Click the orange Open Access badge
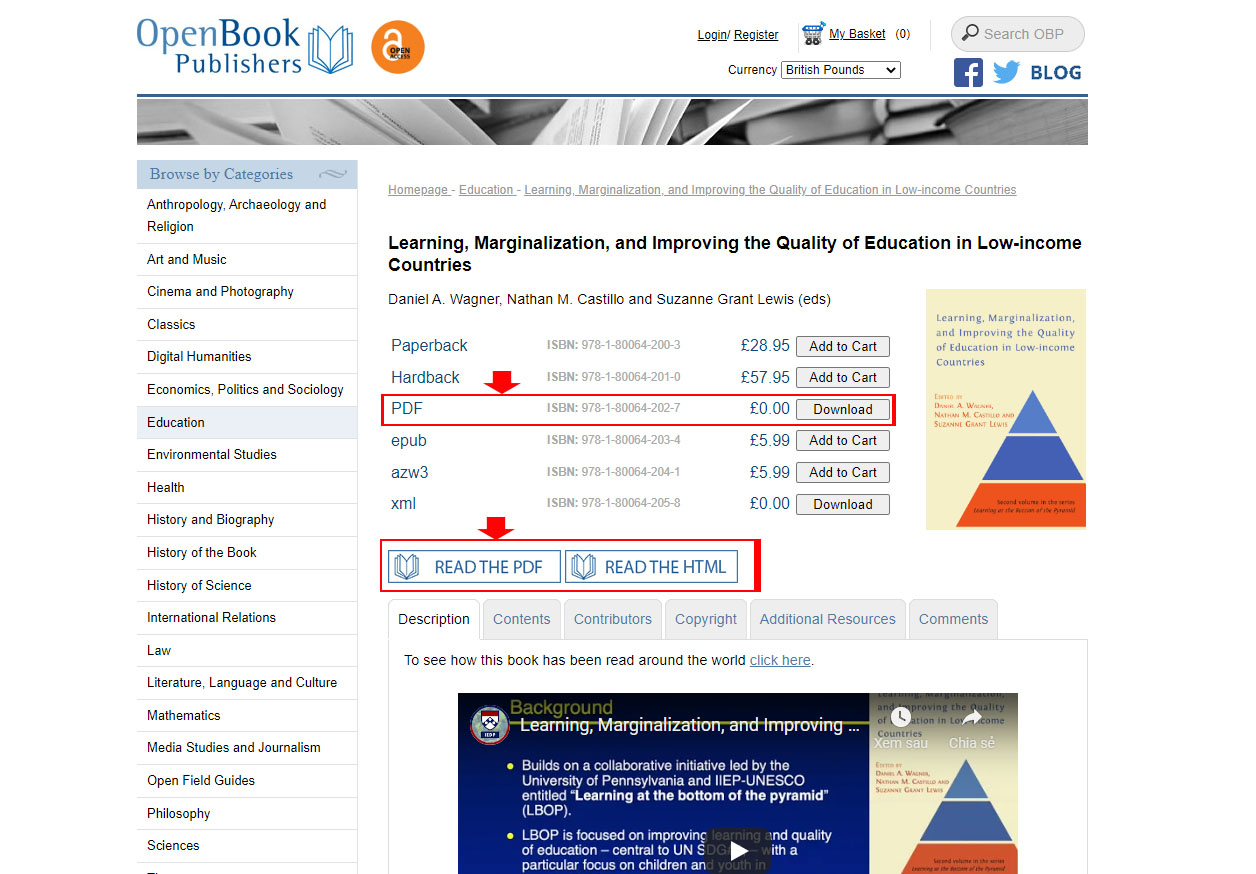The height and width of the screenshot is (874, 1256). tap(398, 47)
